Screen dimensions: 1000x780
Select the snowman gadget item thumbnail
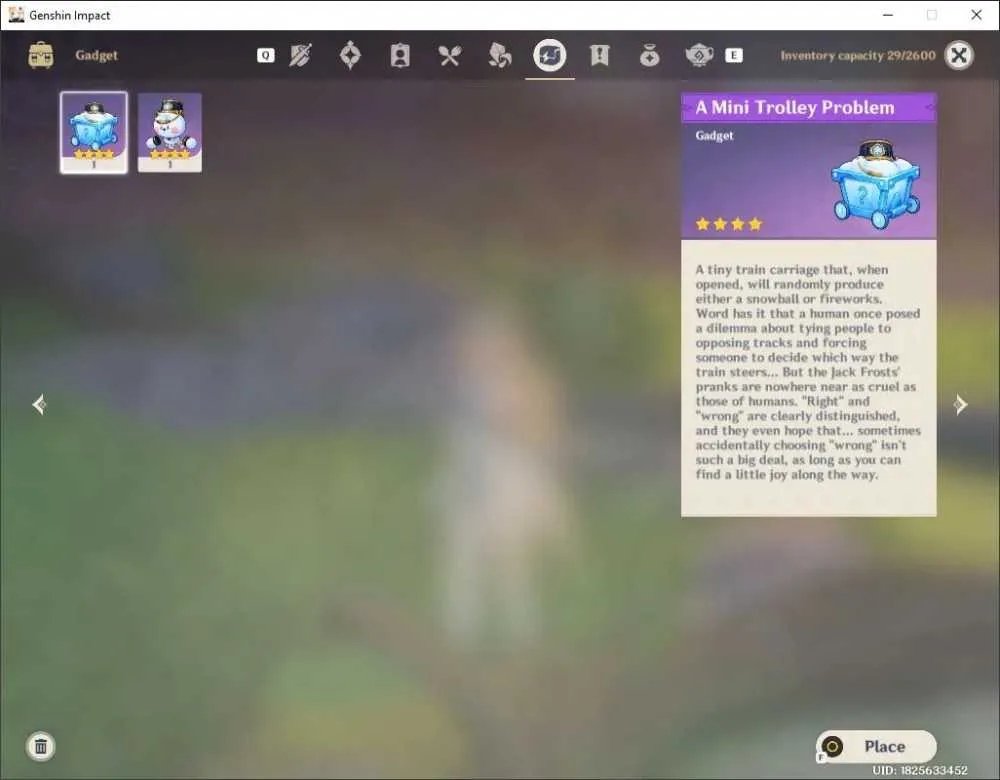(x=170, y=133)
